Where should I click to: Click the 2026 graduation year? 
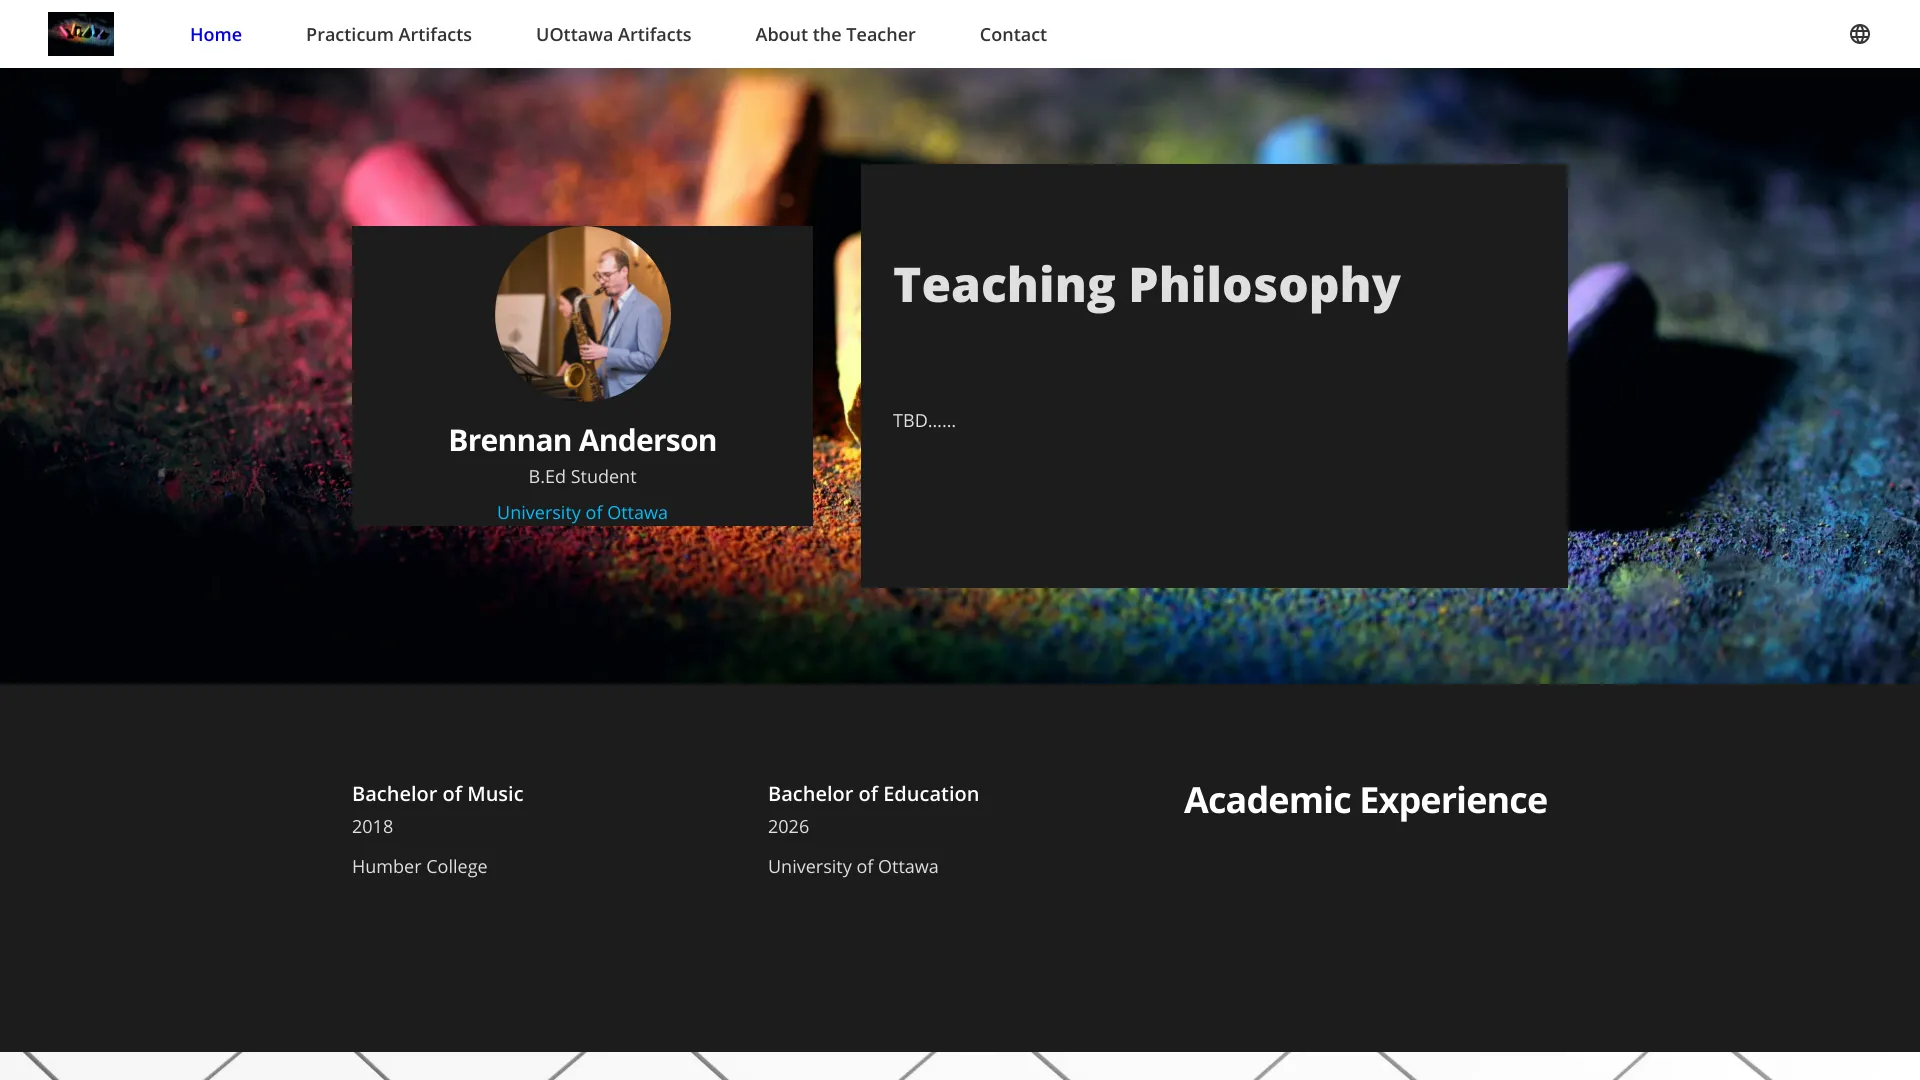pyautogui.click(x=788, y=827)
